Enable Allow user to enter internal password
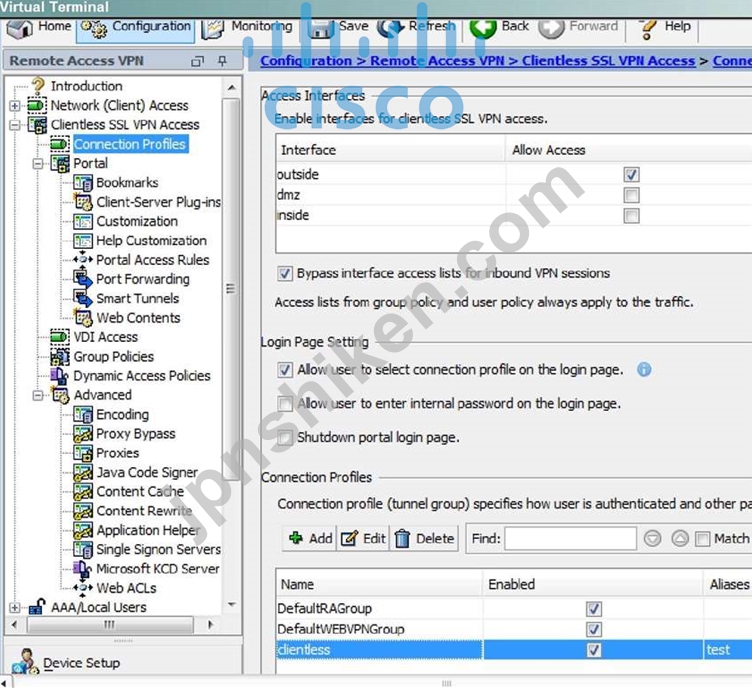752x688 pixels. click(284, 404)
